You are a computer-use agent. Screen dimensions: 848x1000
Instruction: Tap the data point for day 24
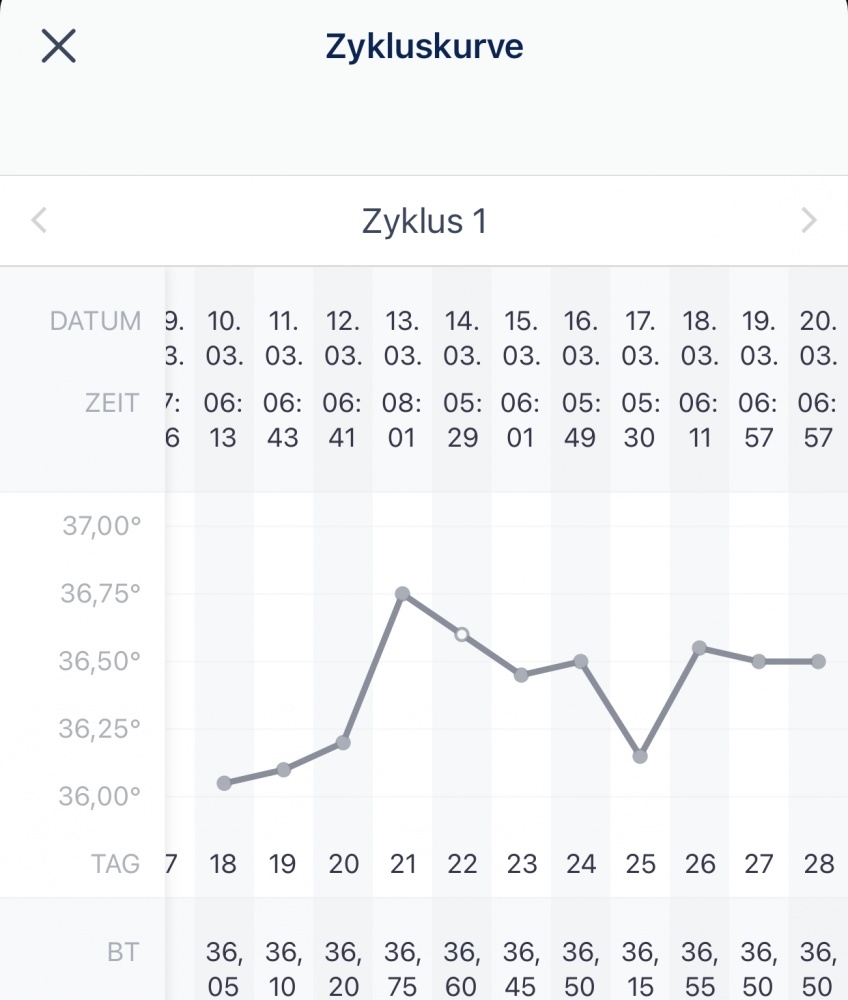pos(580,661)
